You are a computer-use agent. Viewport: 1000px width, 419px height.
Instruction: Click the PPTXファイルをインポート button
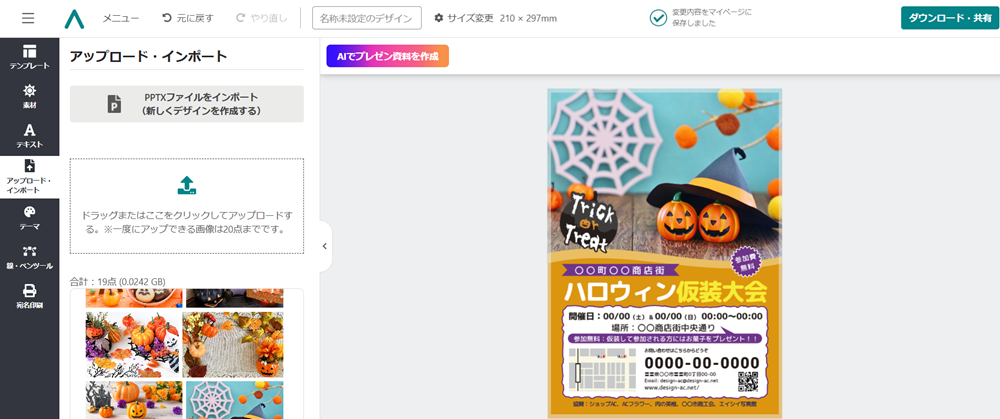point(187,104)
